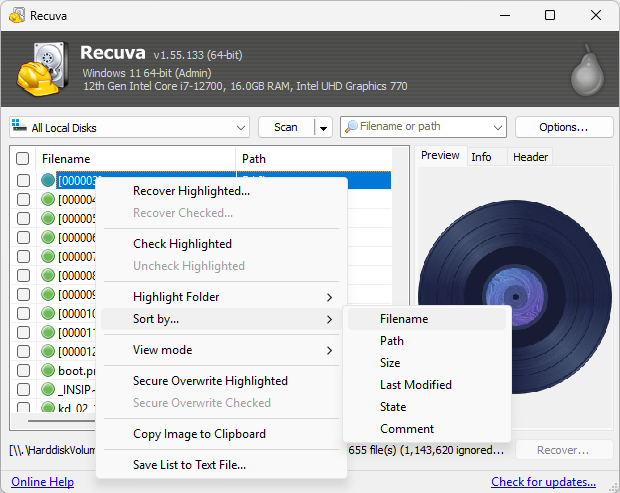Sort by State in submenu

pos(427,407)
